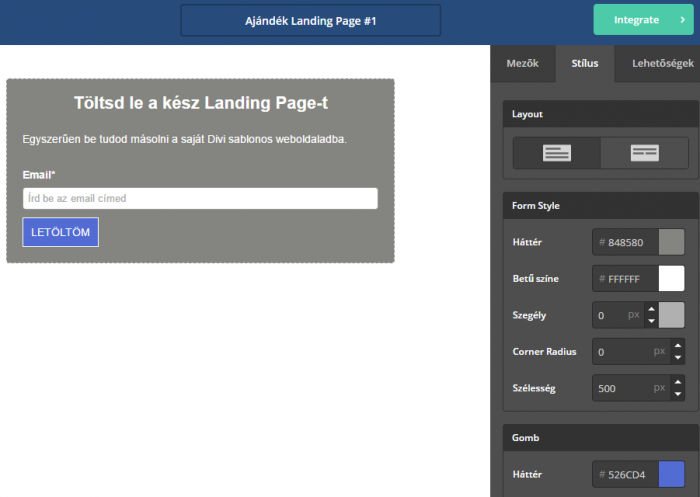Open the Stílus tab
The image size is (700, 497).
coord(584,64)
